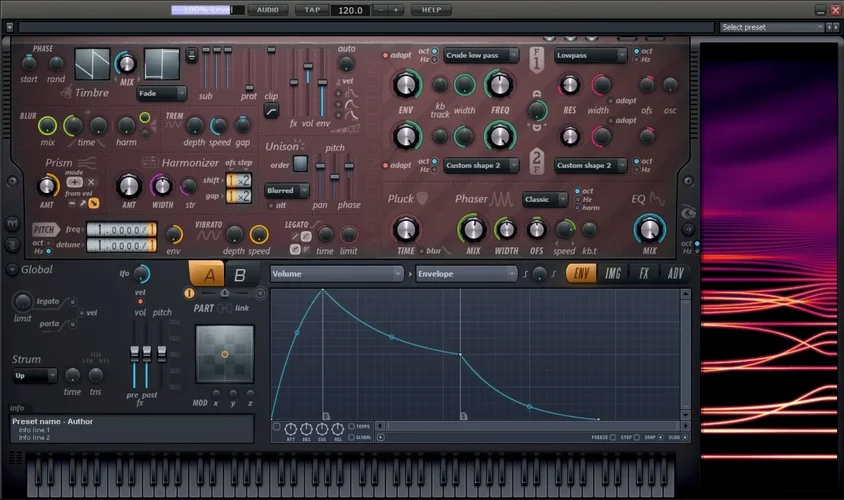
Task: Click the Pluck shape icon
Action: tap(423, 199)
